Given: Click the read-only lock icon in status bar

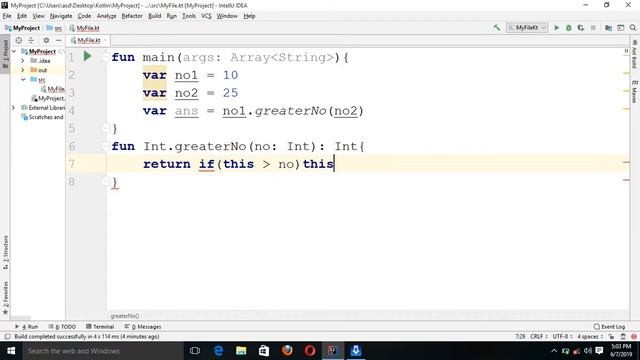Looking at the screenshot, I should 611,337.
